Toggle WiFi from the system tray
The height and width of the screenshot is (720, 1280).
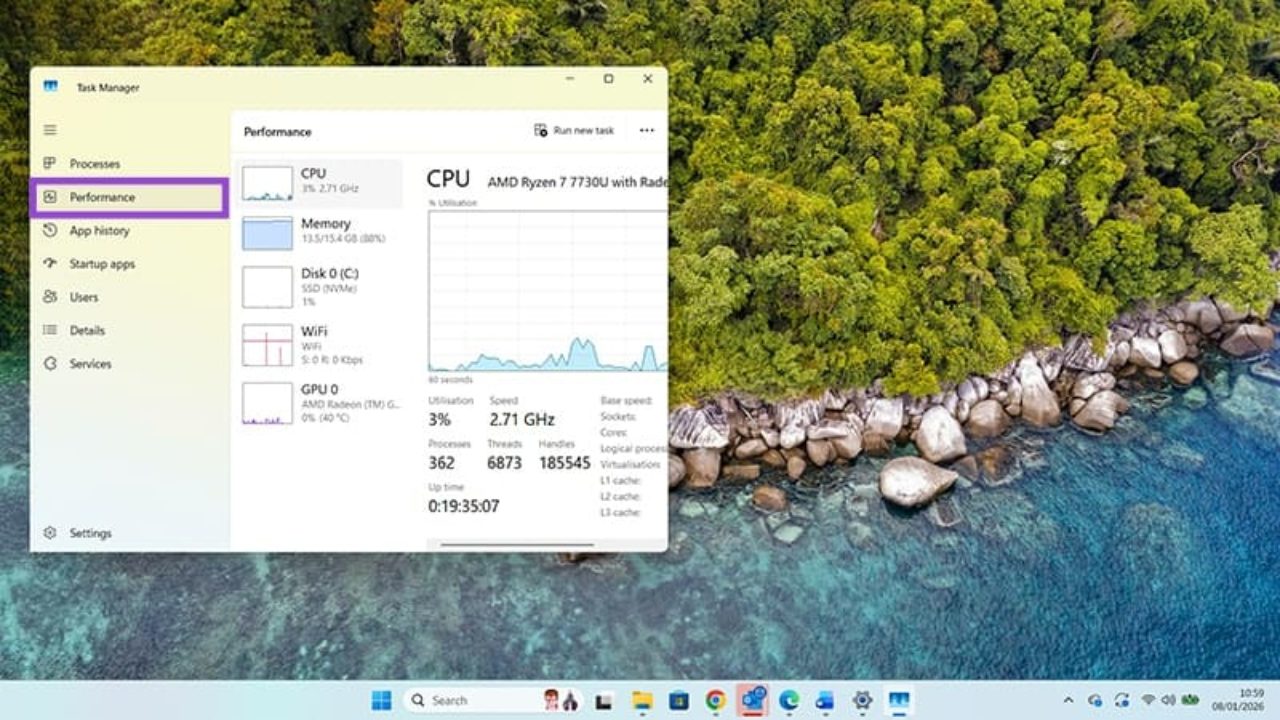[1148, 700]
